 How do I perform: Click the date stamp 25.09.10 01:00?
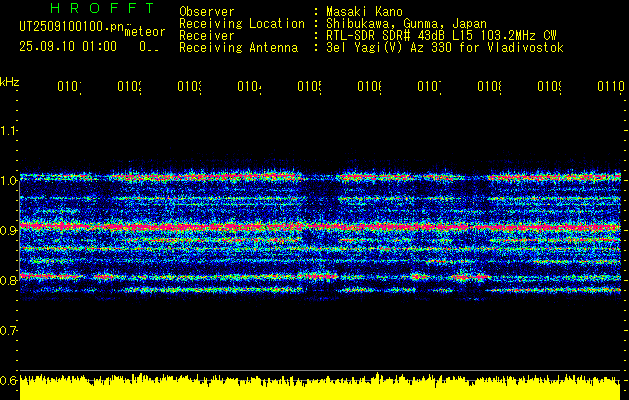pyautogui.click(x=68, y=47)
